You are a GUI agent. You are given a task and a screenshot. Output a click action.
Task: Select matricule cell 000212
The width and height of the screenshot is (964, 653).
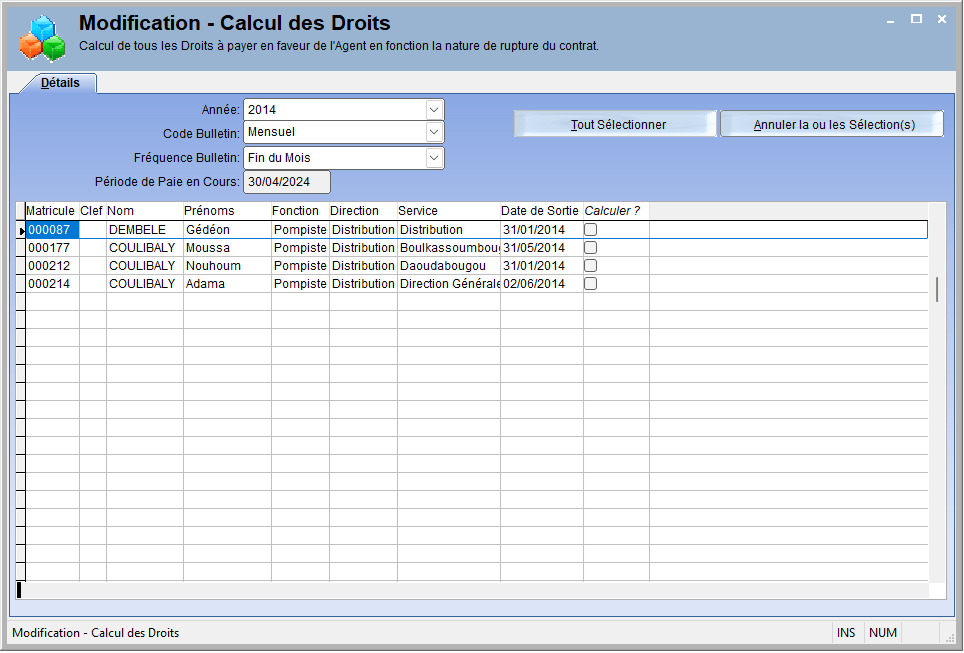point(52,266)
